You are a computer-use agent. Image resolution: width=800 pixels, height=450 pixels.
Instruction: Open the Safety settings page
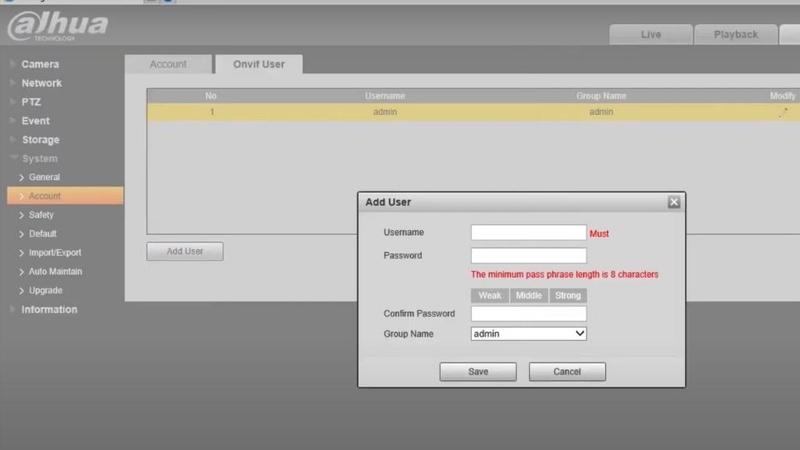(x=41, y=215)
